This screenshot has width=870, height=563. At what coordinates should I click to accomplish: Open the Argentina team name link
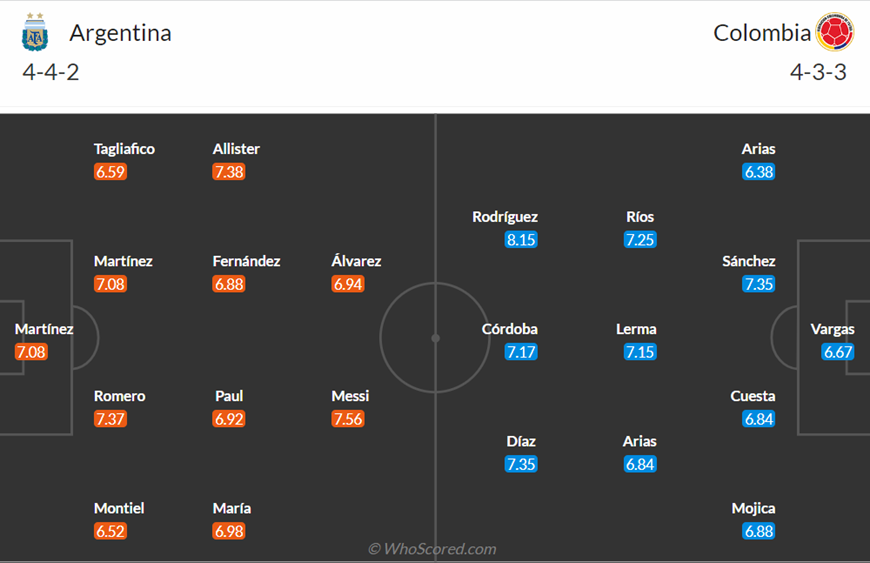point(120,33)
